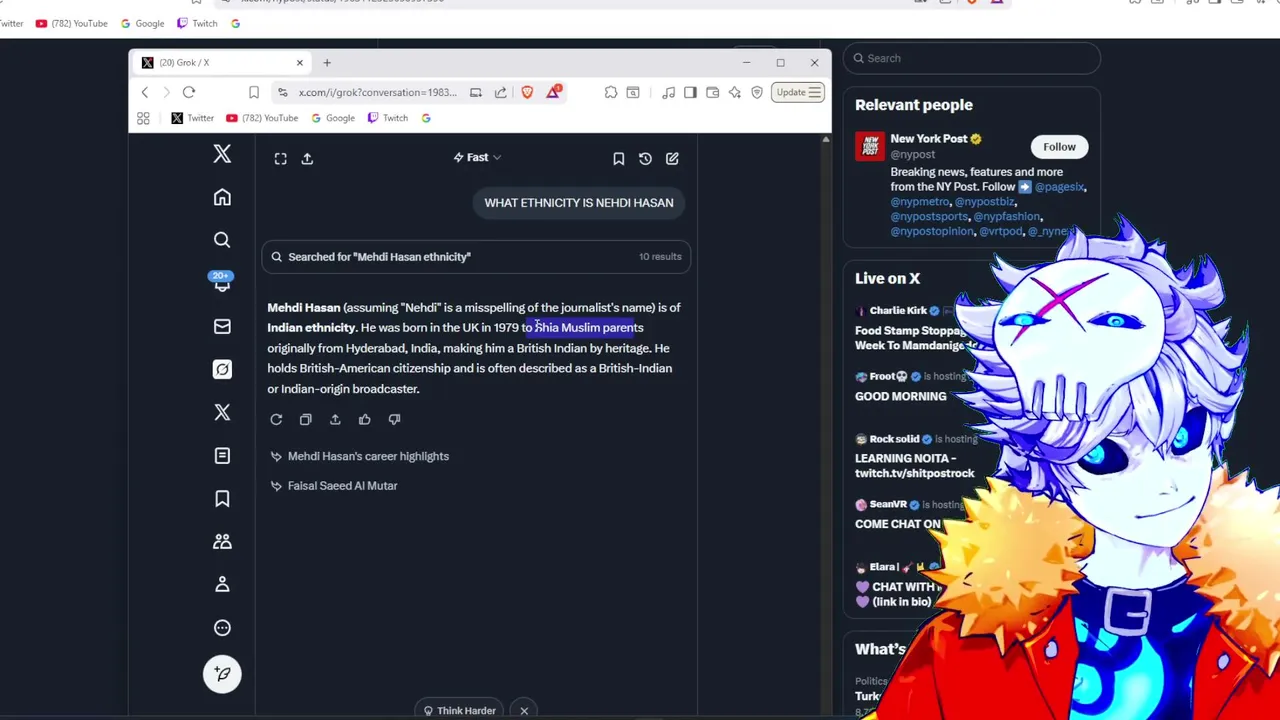
Task: Click the browser Update menu button
Action: [x=798, y=92]
